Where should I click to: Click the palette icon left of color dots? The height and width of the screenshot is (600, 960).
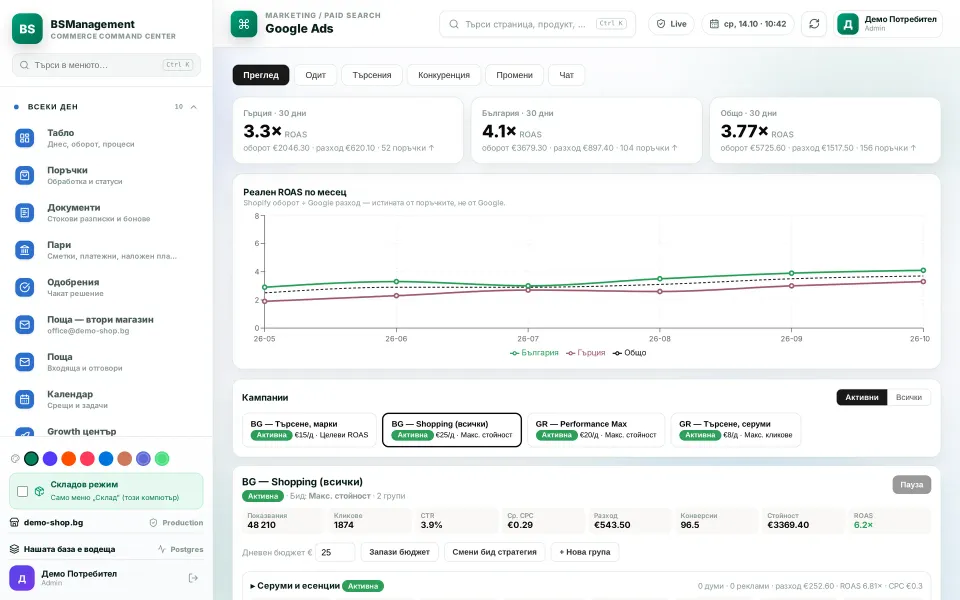(x=15, y=459)
